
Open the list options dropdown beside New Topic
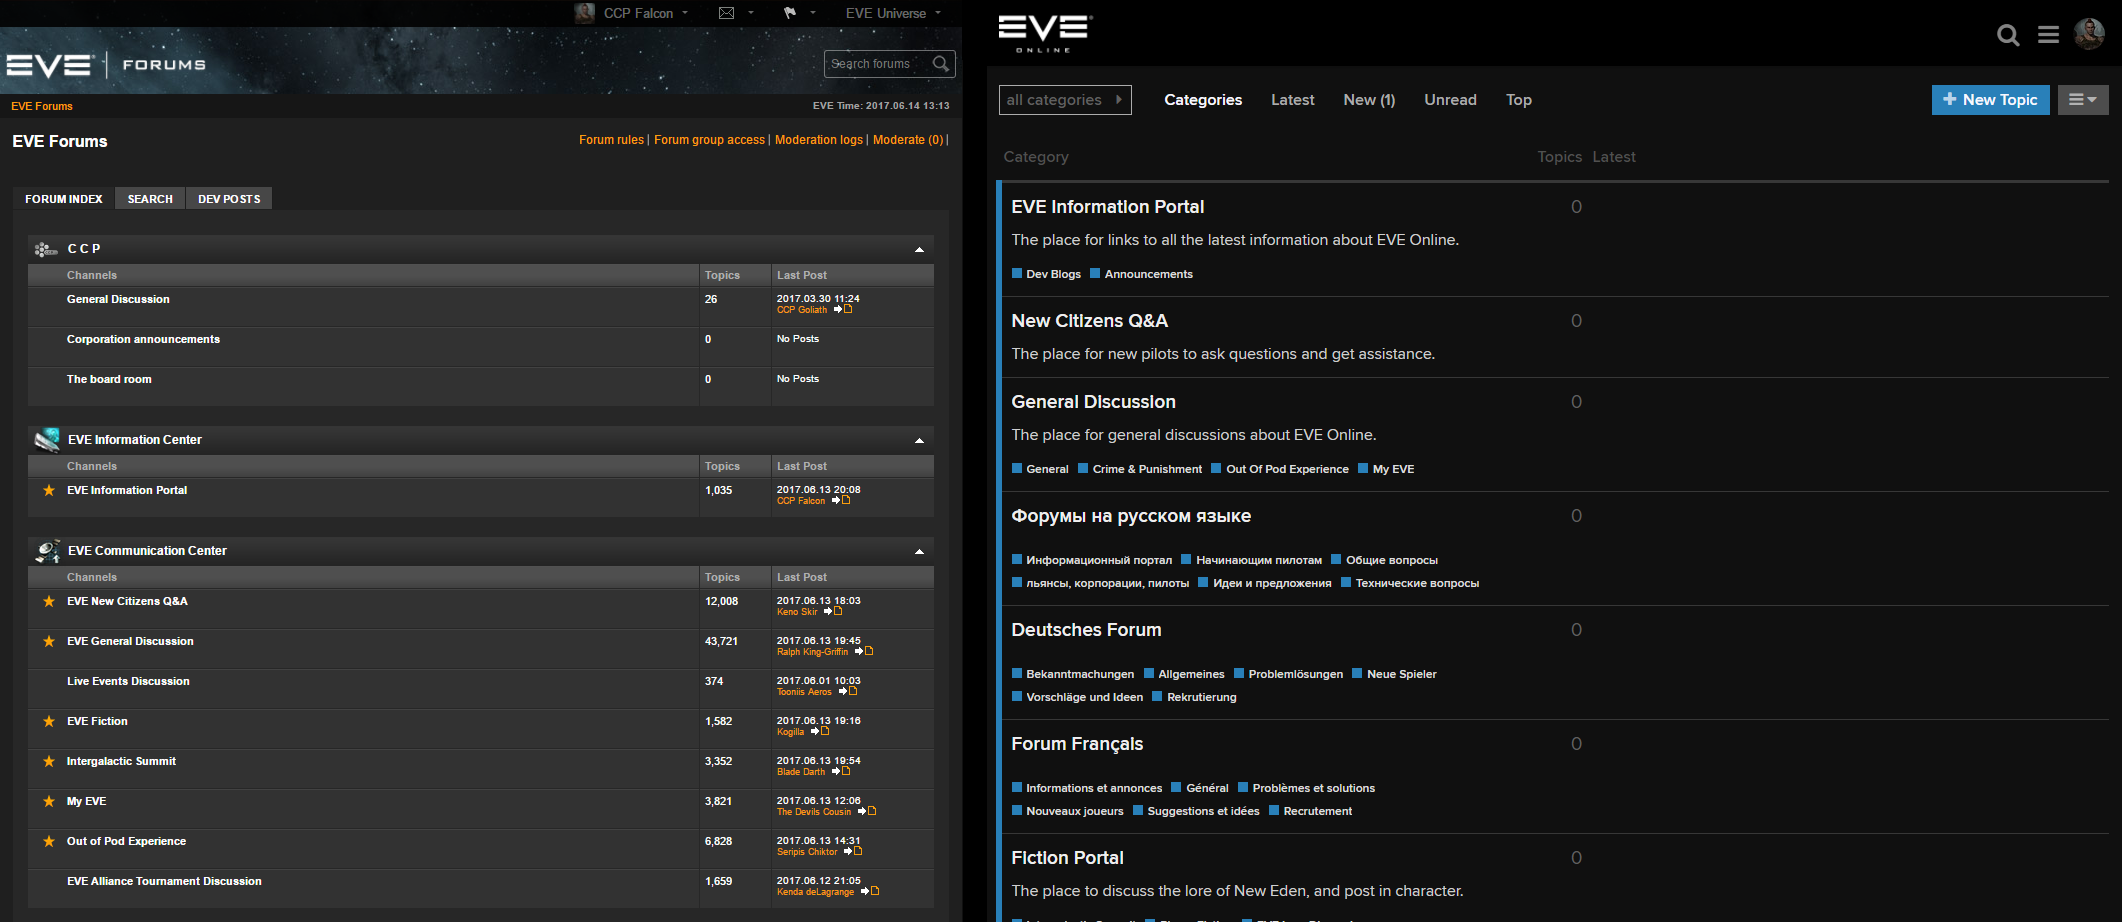point(2083,100)
